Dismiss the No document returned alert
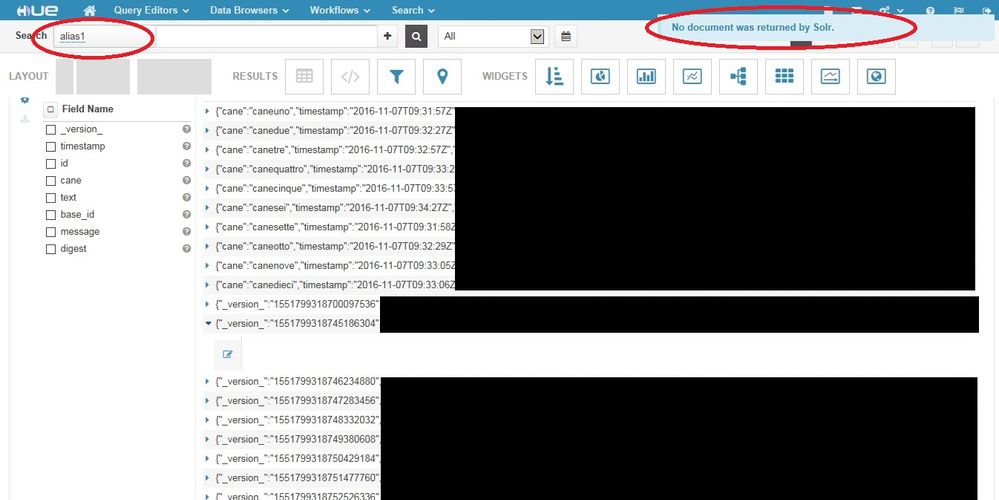The height and width of the screenshot is (500, 999). [x=828, y=28]
